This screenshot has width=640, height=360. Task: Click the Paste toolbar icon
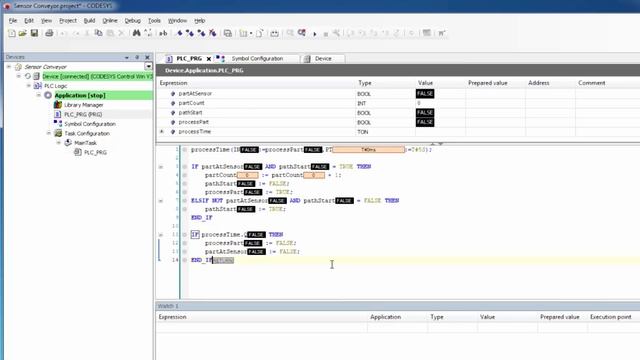tap(110, 33)
